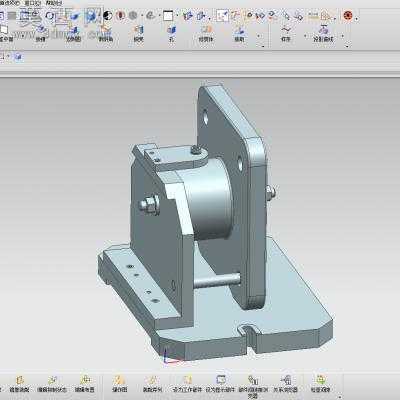Select the Trim Body (修剪体) tool
400x400 pixels.
206,34
